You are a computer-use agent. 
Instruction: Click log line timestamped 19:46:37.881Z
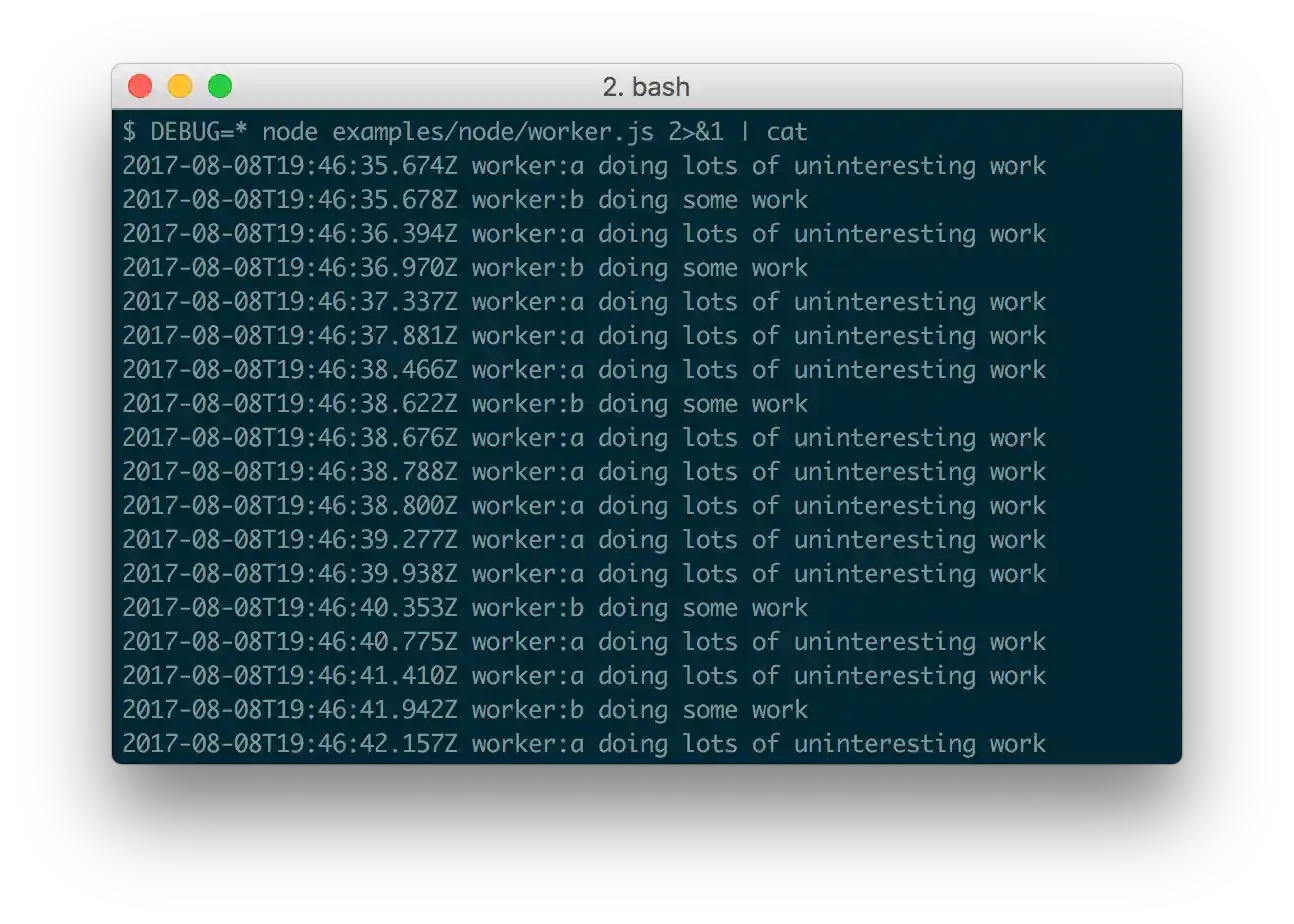(584, 336)
